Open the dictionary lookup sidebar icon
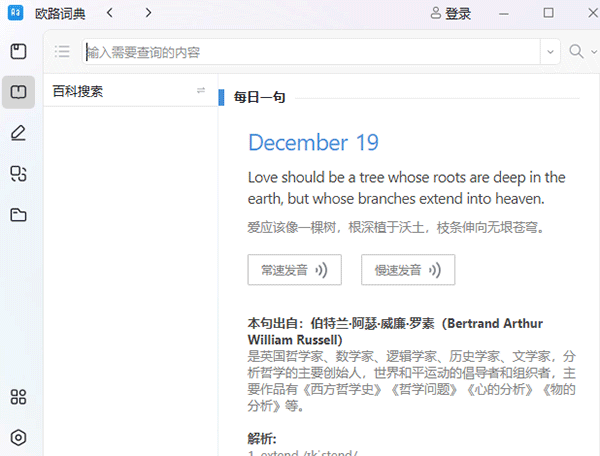Image resolution: width=600 pixels, height=456 pixels. pyautogui.click(x=18, y=52)
